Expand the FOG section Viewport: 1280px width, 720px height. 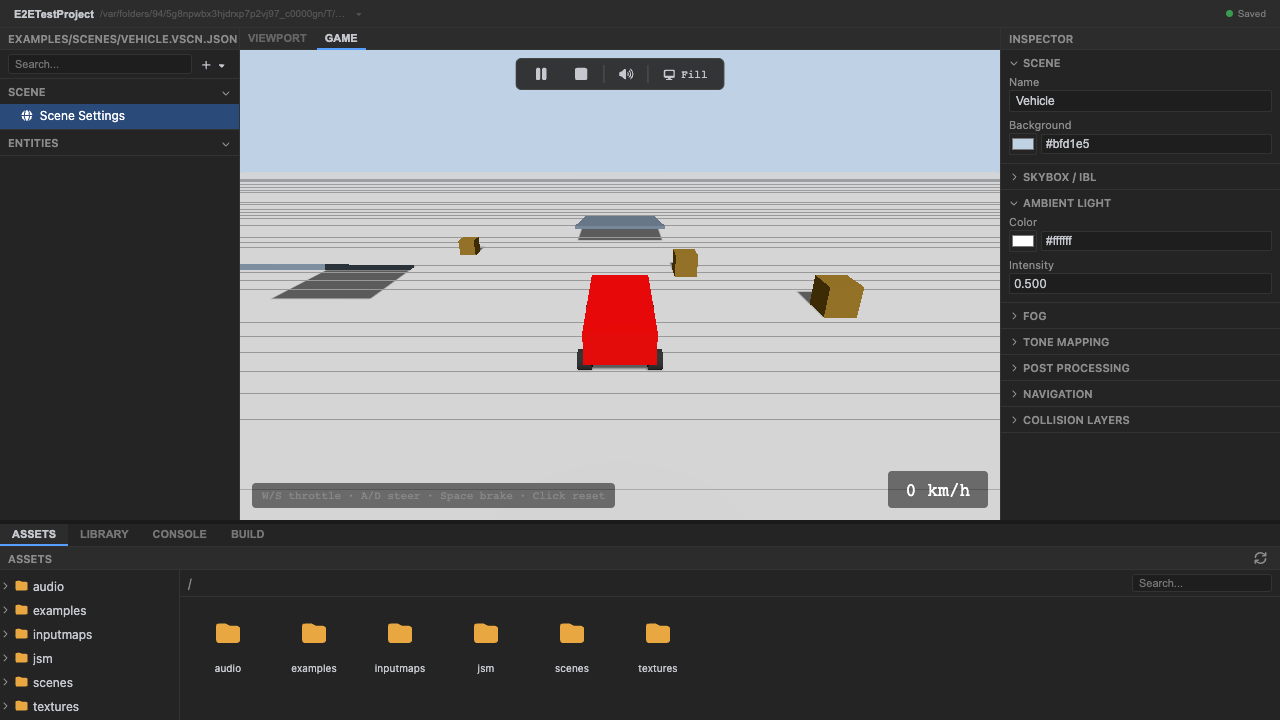coord(1015,316)
